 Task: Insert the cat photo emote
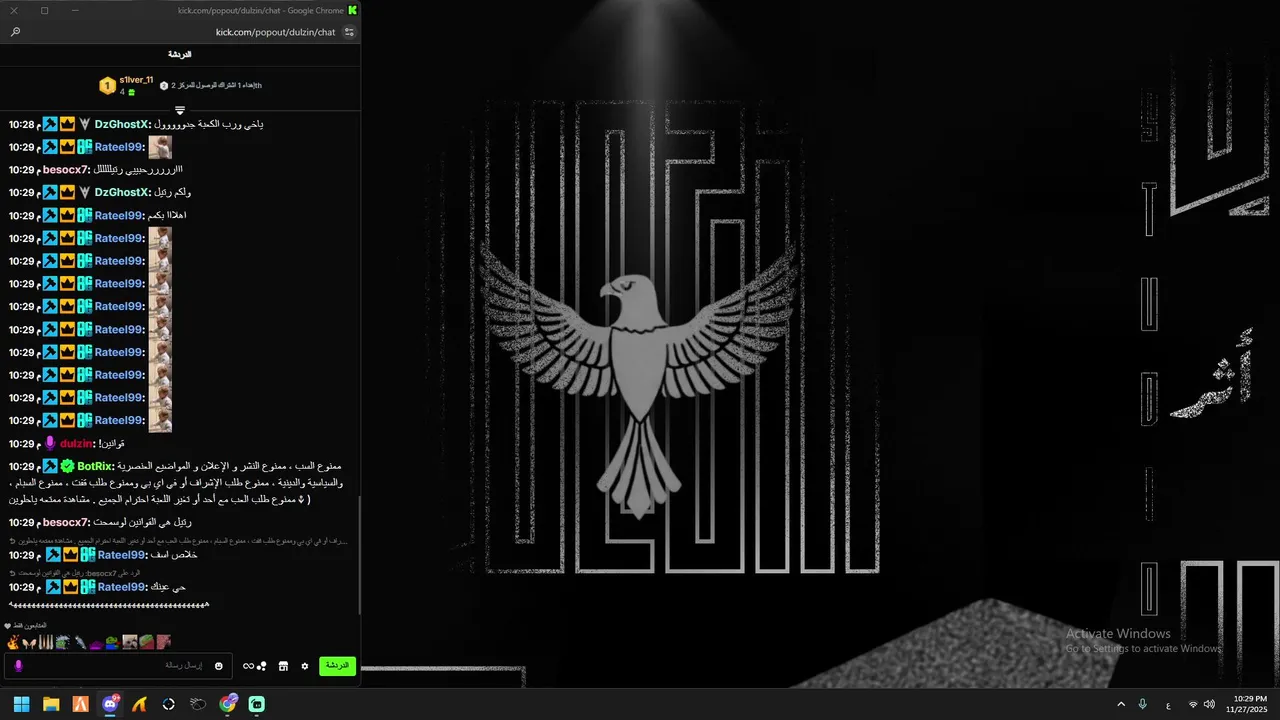click(x=129, y=642)
